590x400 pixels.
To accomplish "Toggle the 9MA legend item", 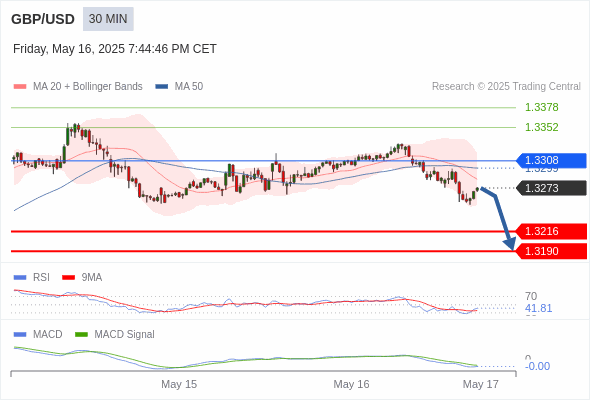I will 82,277.
